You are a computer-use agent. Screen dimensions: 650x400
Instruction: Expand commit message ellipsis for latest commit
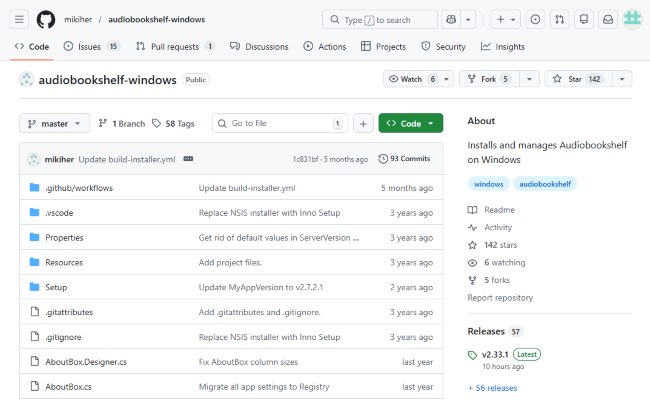pyautogui.click(x=188, y=159)
